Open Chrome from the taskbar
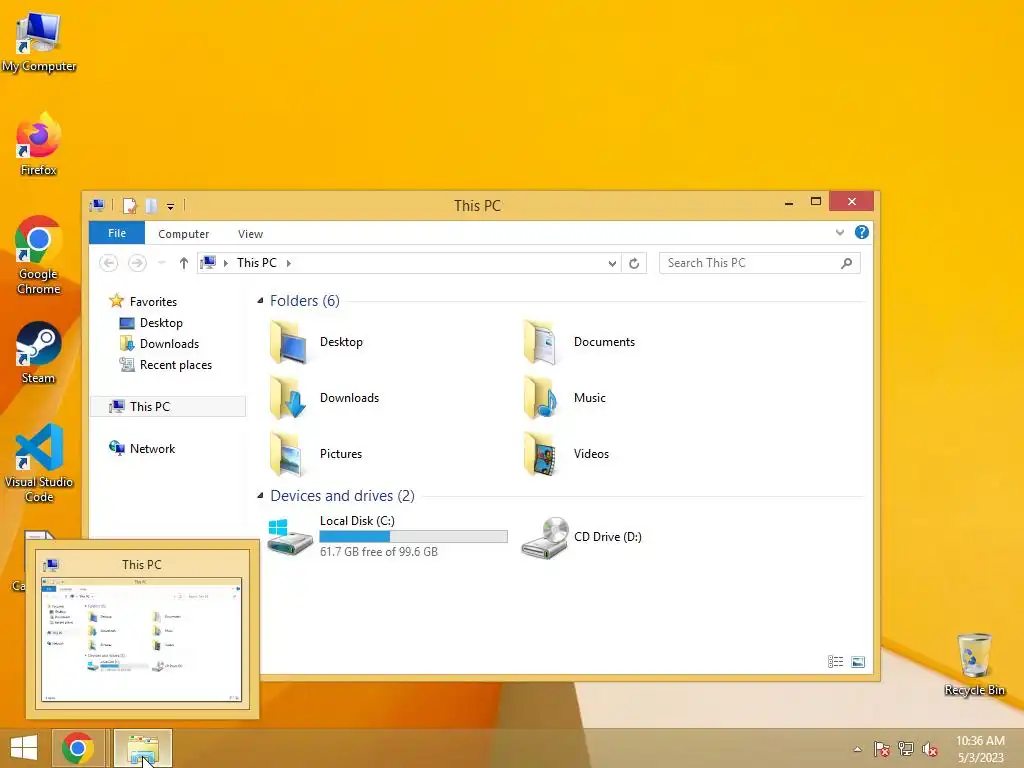The width and height of the screenshot is (1024, 768). click(x=78, y=748)
